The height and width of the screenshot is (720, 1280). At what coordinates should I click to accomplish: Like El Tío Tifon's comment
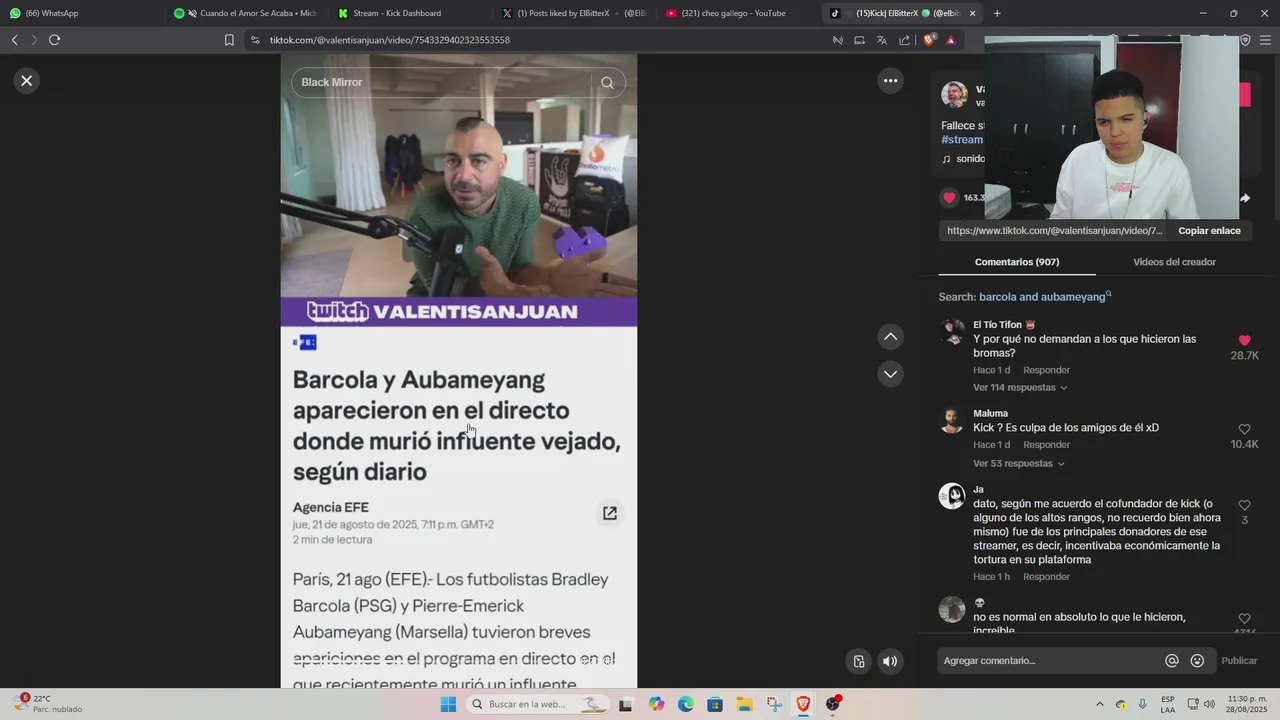click(x=1244, y=341)
